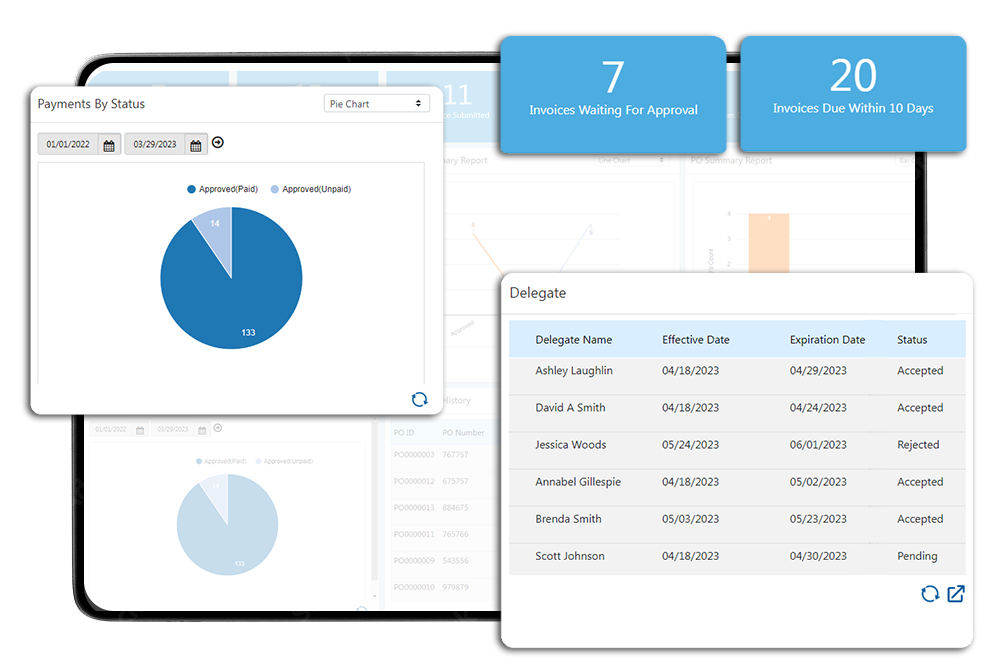This screenshot has width=1000, height=667.
Task: Toggle the Approved(Unpaid) legend series
Action: pyautogui.click(x=310, y=189)
